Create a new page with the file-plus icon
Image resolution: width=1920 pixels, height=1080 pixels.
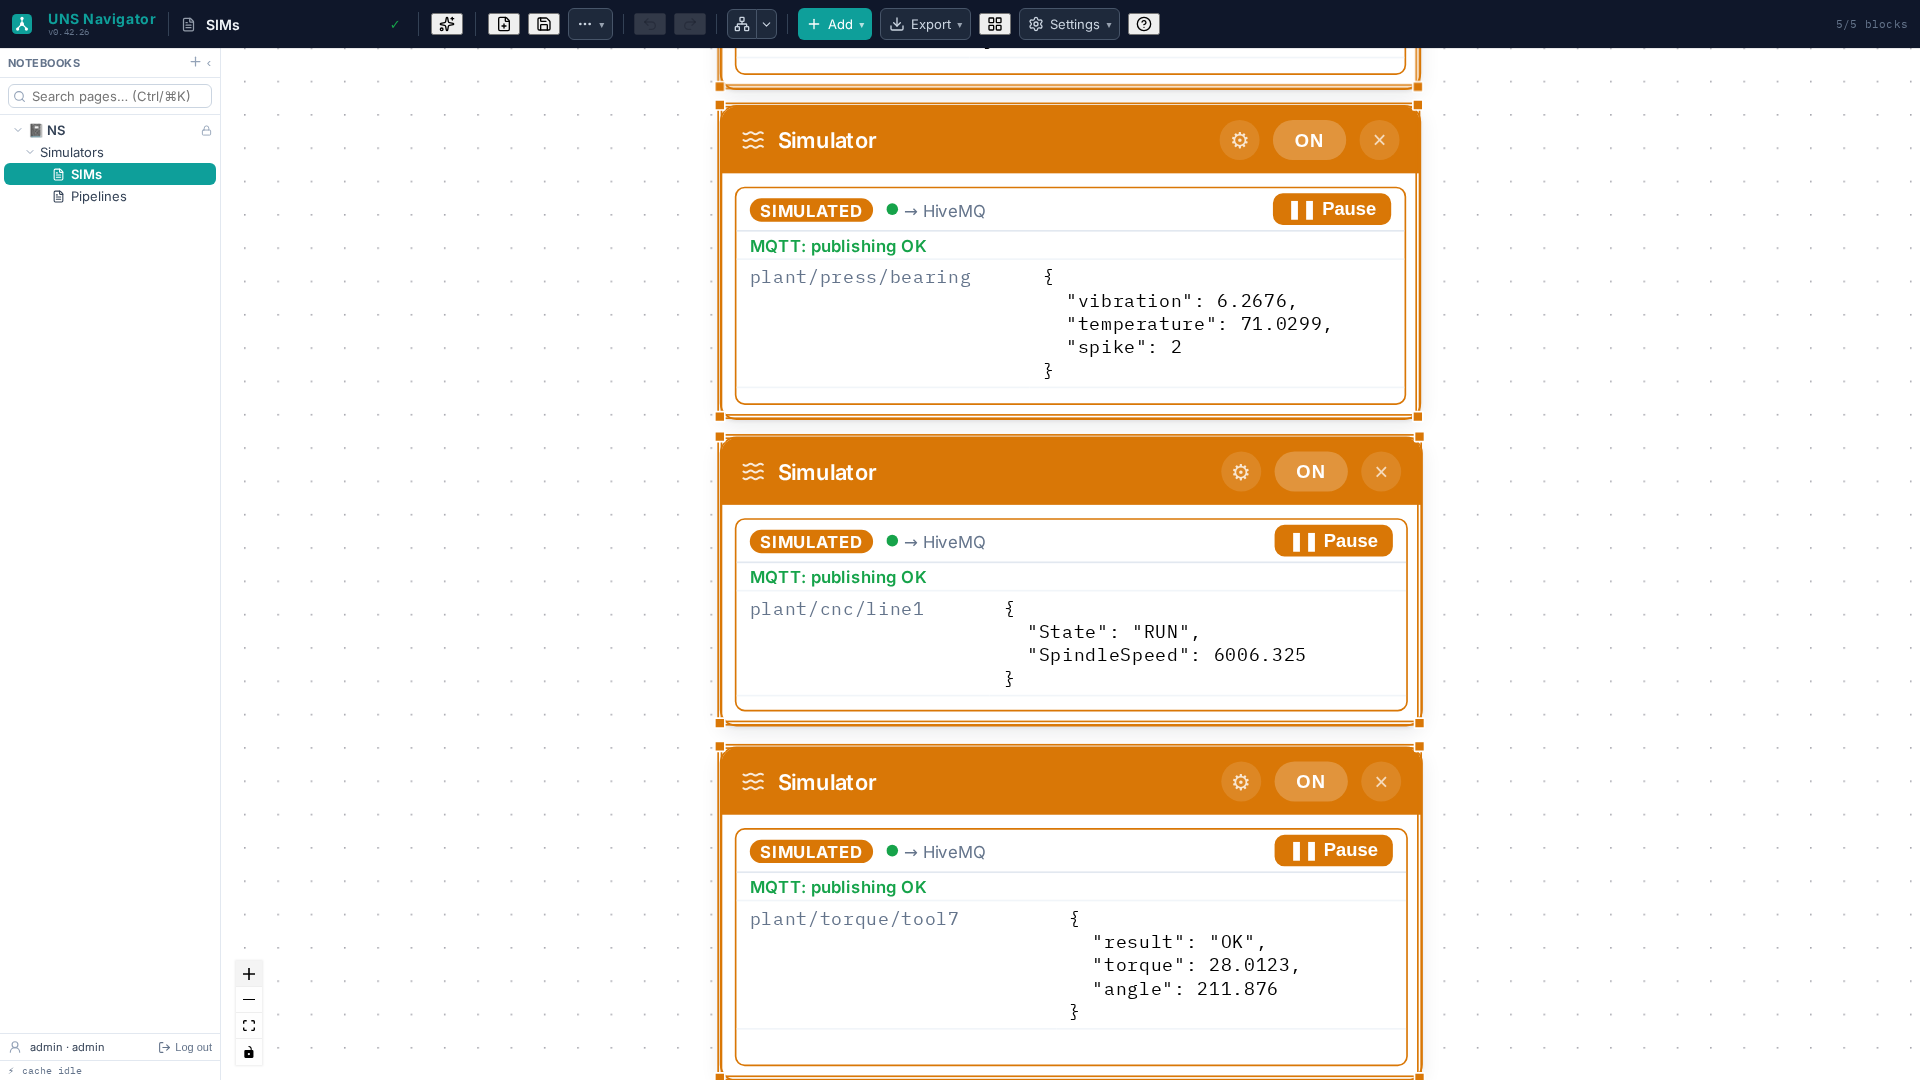(504, 24)
